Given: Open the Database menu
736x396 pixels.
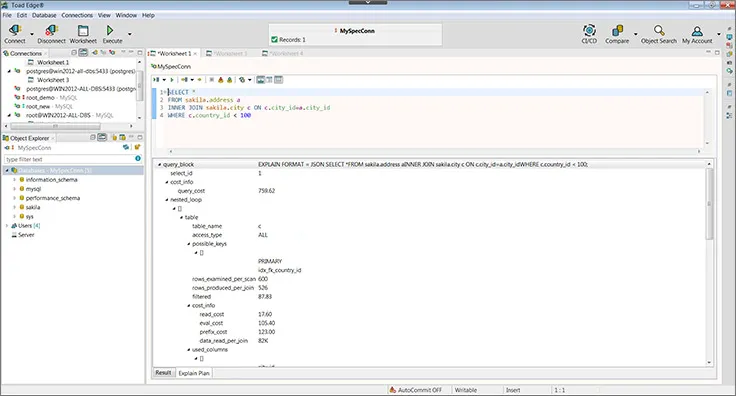Looking at the screenshot, I should pos(44,15).
